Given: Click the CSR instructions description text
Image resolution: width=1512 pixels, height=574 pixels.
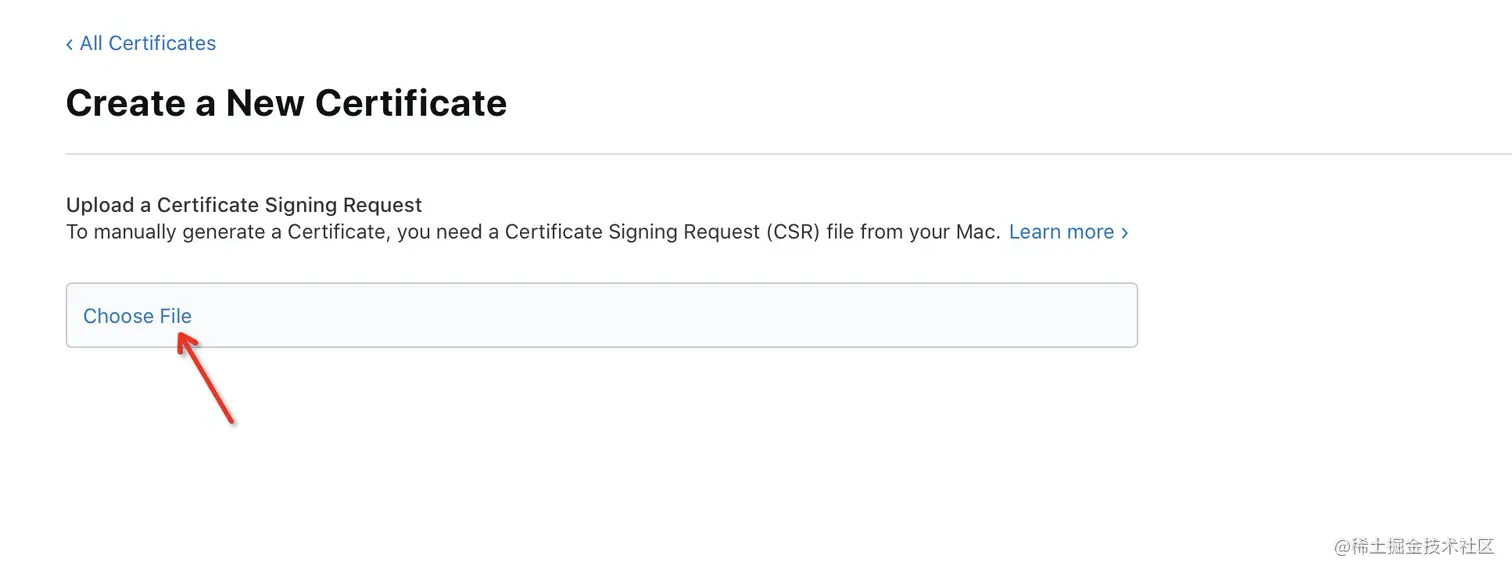Looking at the screenshot, I should (x=533, y=232).
